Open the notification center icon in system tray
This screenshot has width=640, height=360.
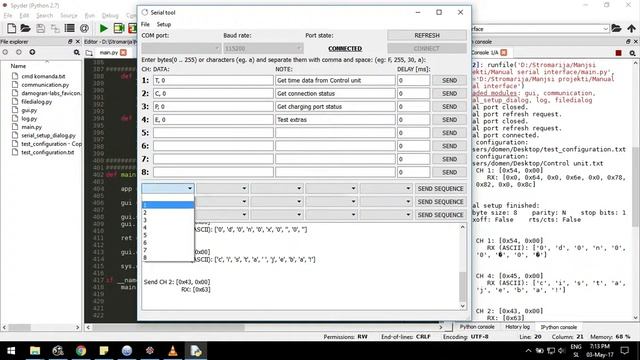[x=625, y=351]
